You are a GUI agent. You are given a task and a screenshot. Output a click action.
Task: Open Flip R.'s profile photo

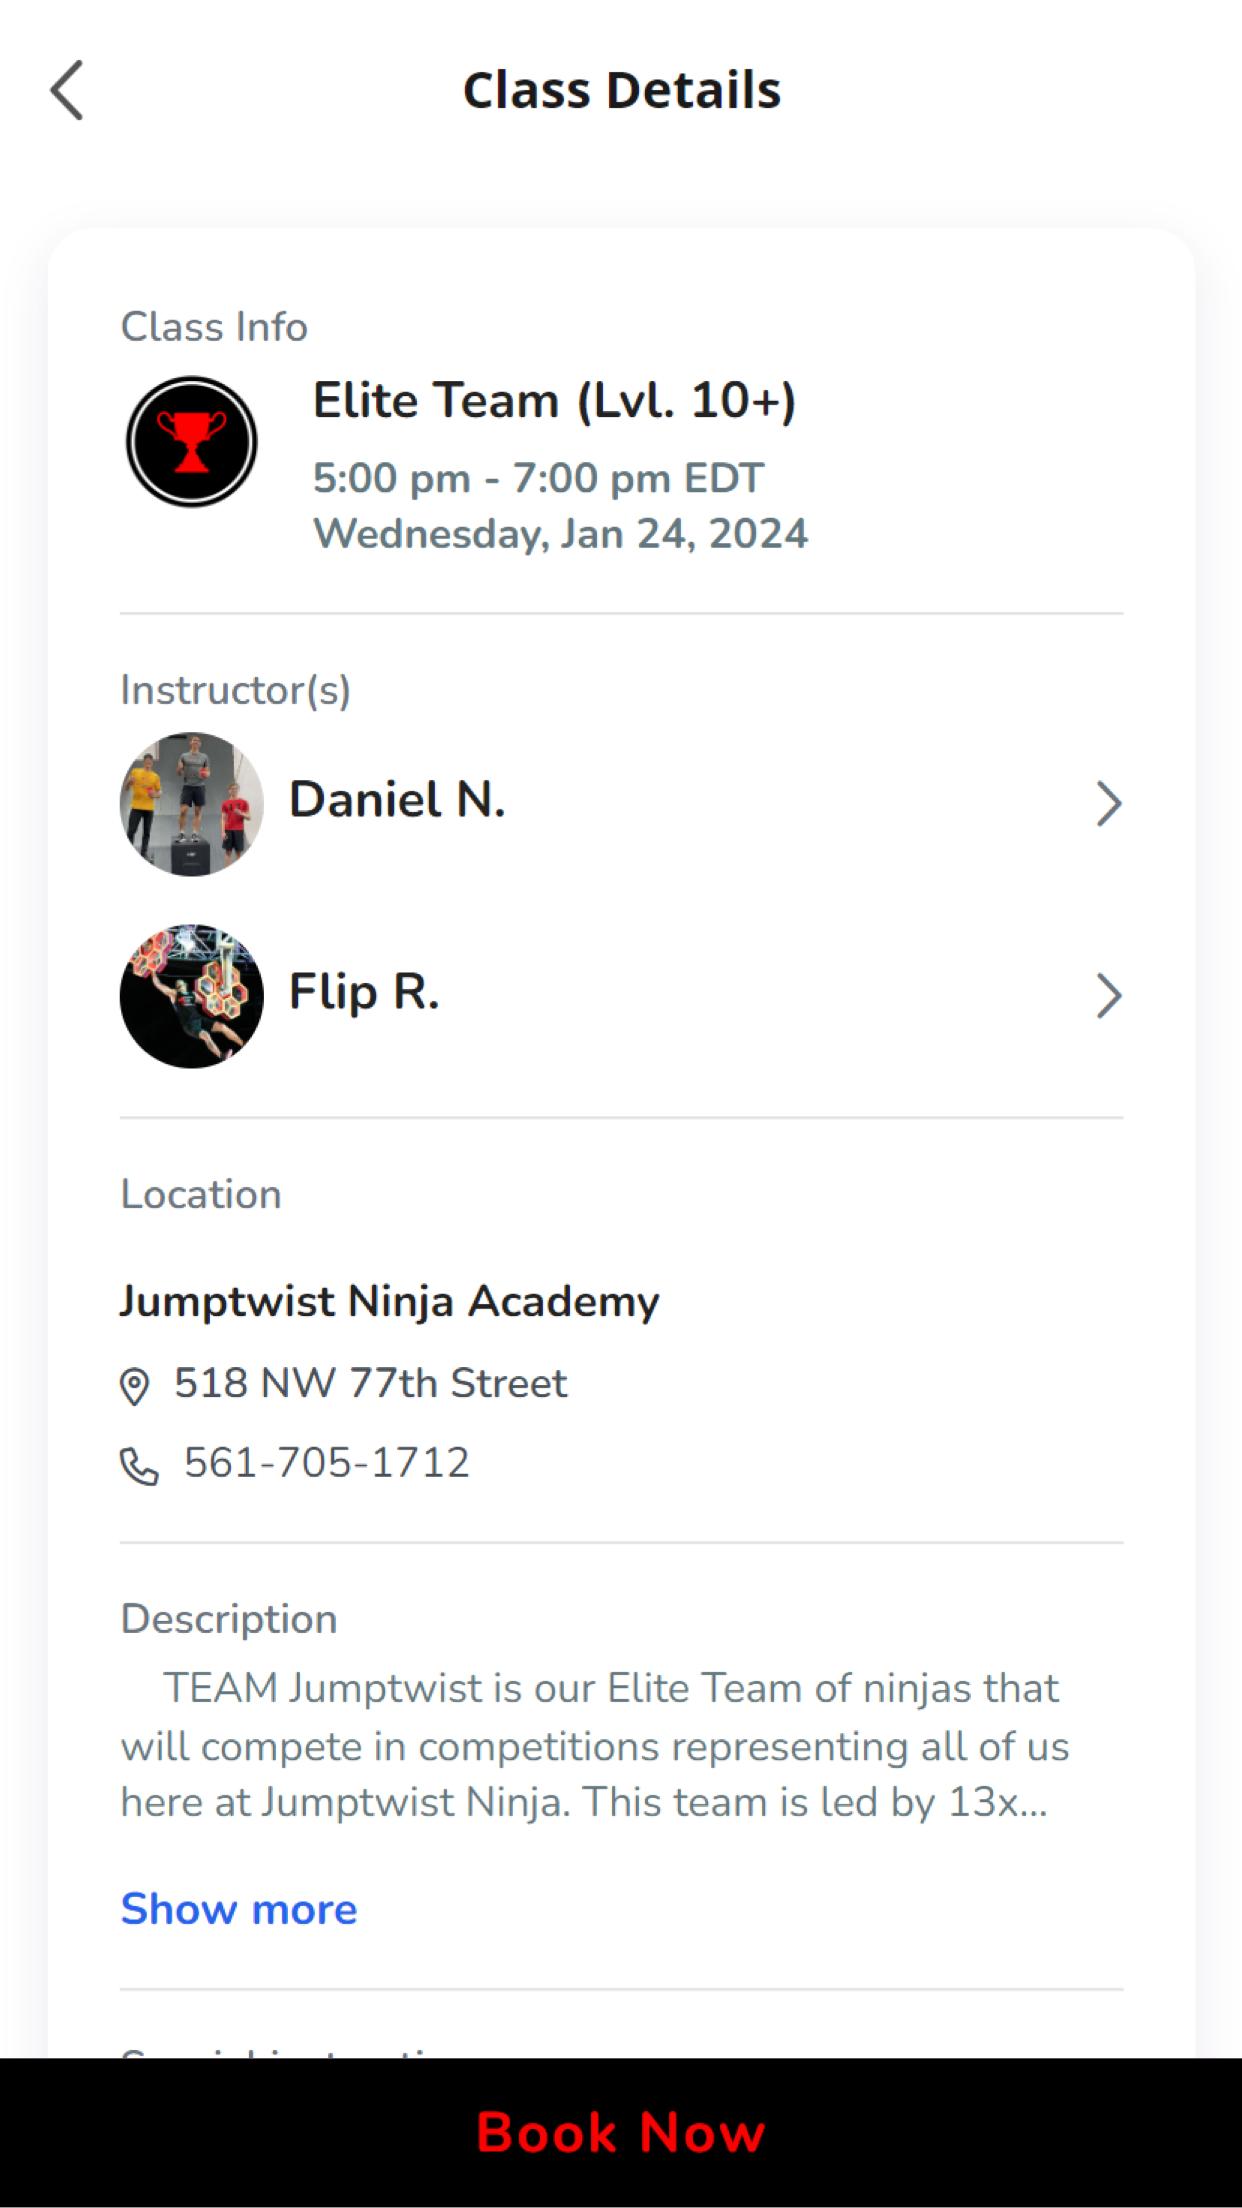[191, 996]
